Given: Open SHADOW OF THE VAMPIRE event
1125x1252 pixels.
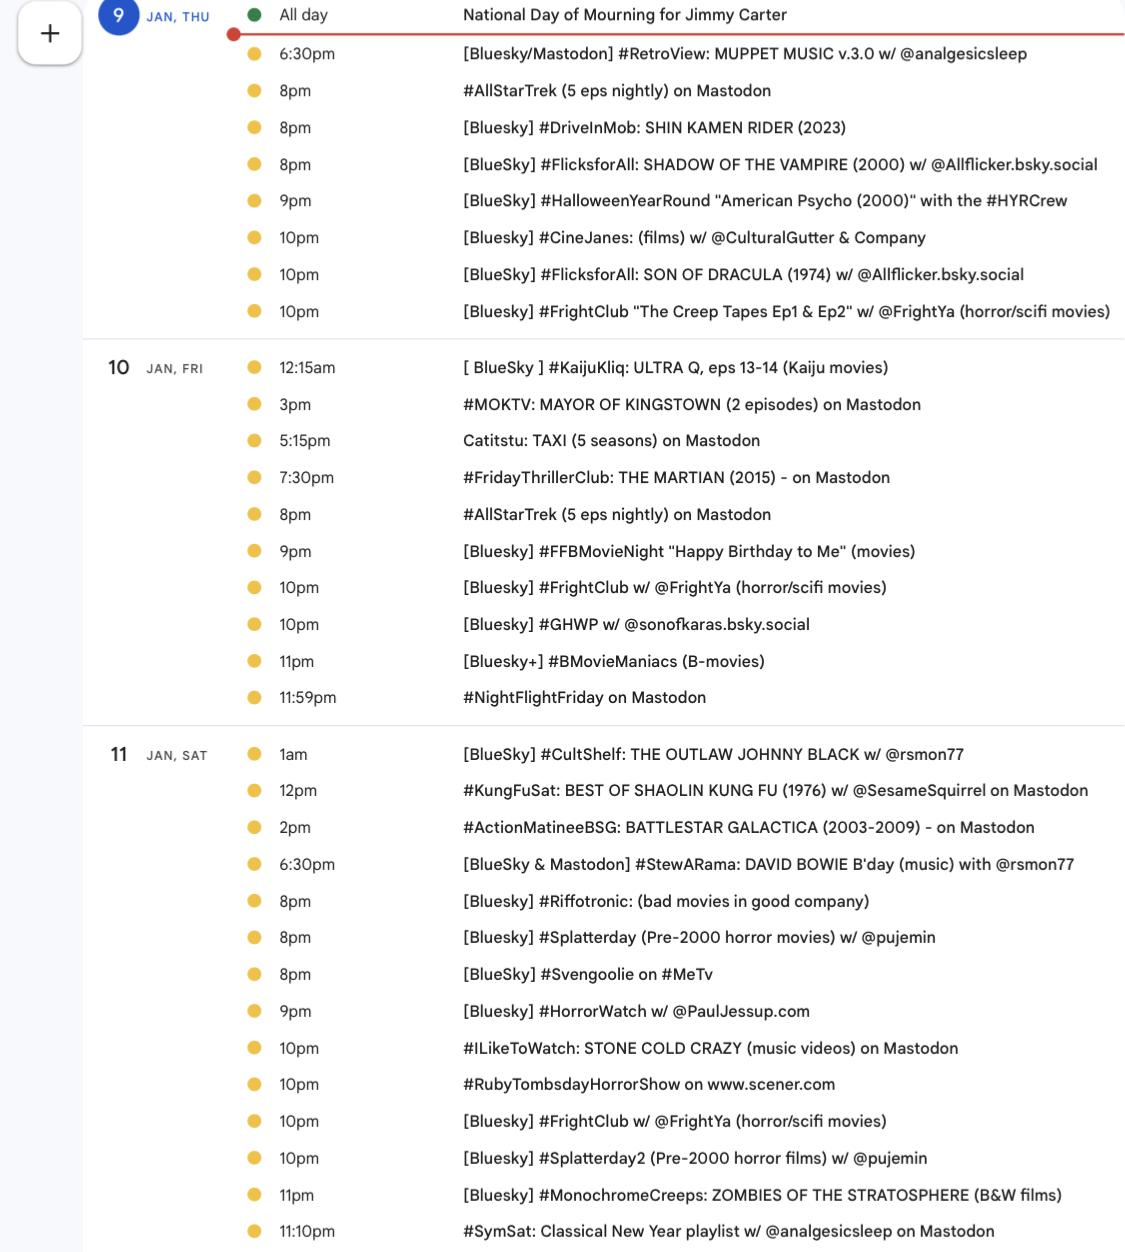Looking at the screenshot, I should 780,165.
